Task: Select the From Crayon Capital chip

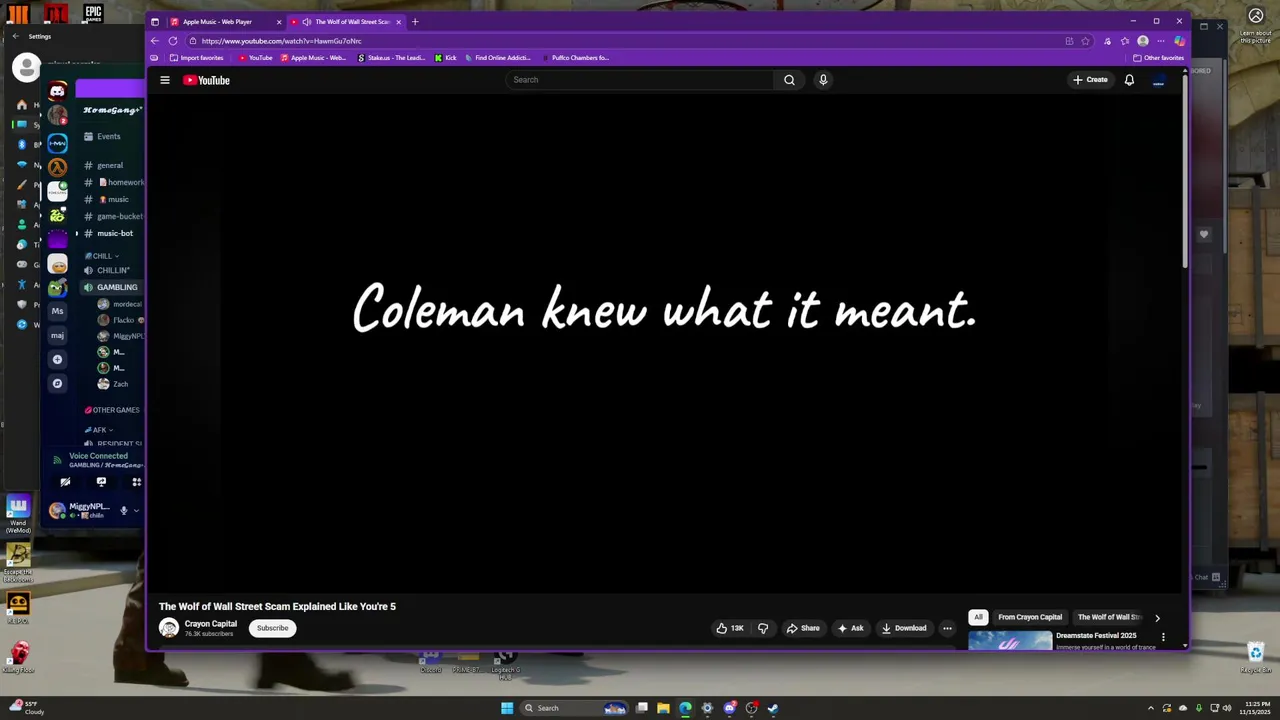Action: 1030,617
